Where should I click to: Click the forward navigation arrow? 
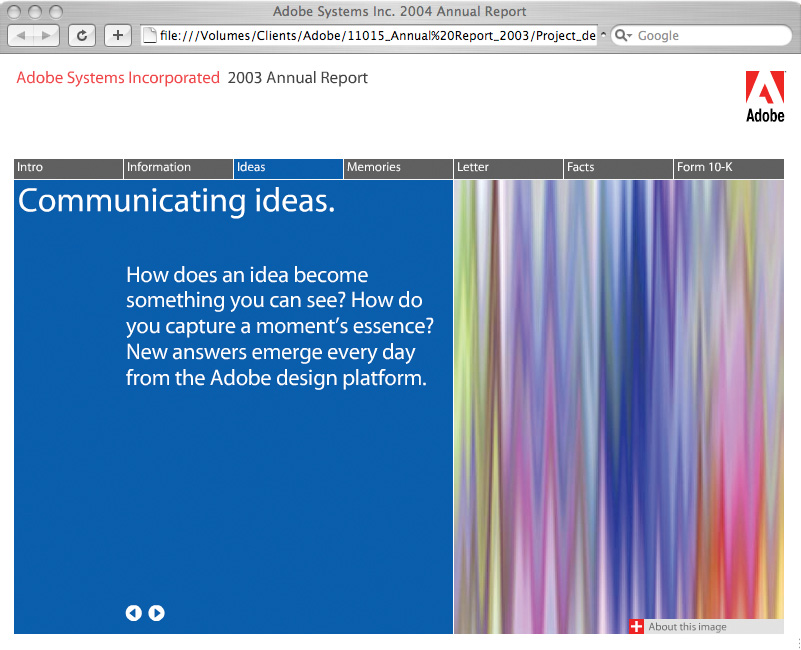(x=46, y=35)
